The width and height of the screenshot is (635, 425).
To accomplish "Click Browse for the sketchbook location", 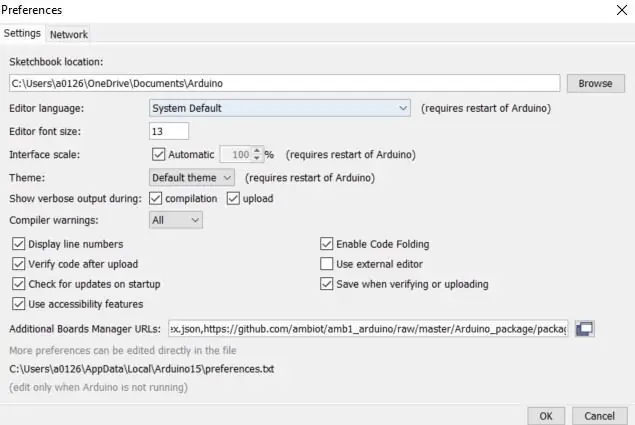I will (595, 83).
